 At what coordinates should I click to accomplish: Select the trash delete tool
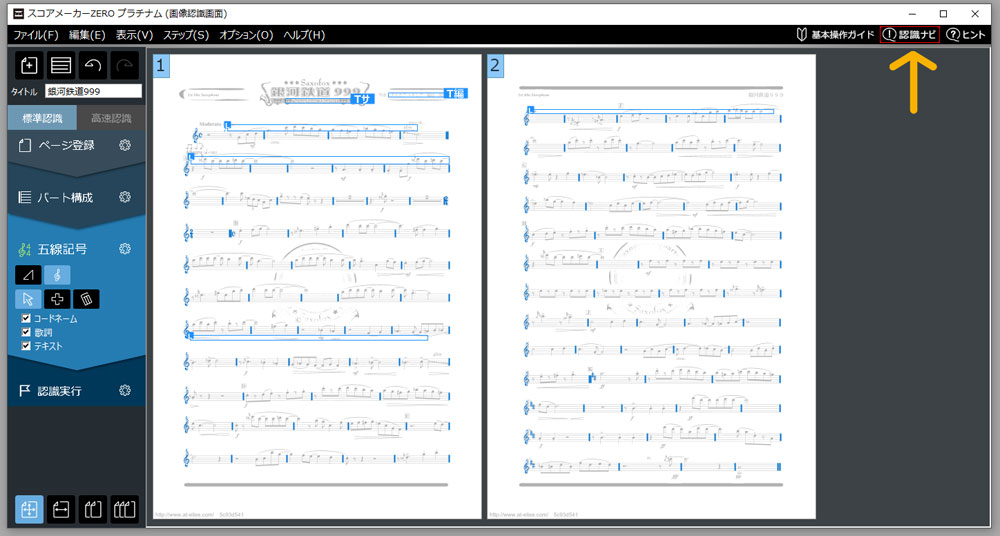tap(86, 299)
